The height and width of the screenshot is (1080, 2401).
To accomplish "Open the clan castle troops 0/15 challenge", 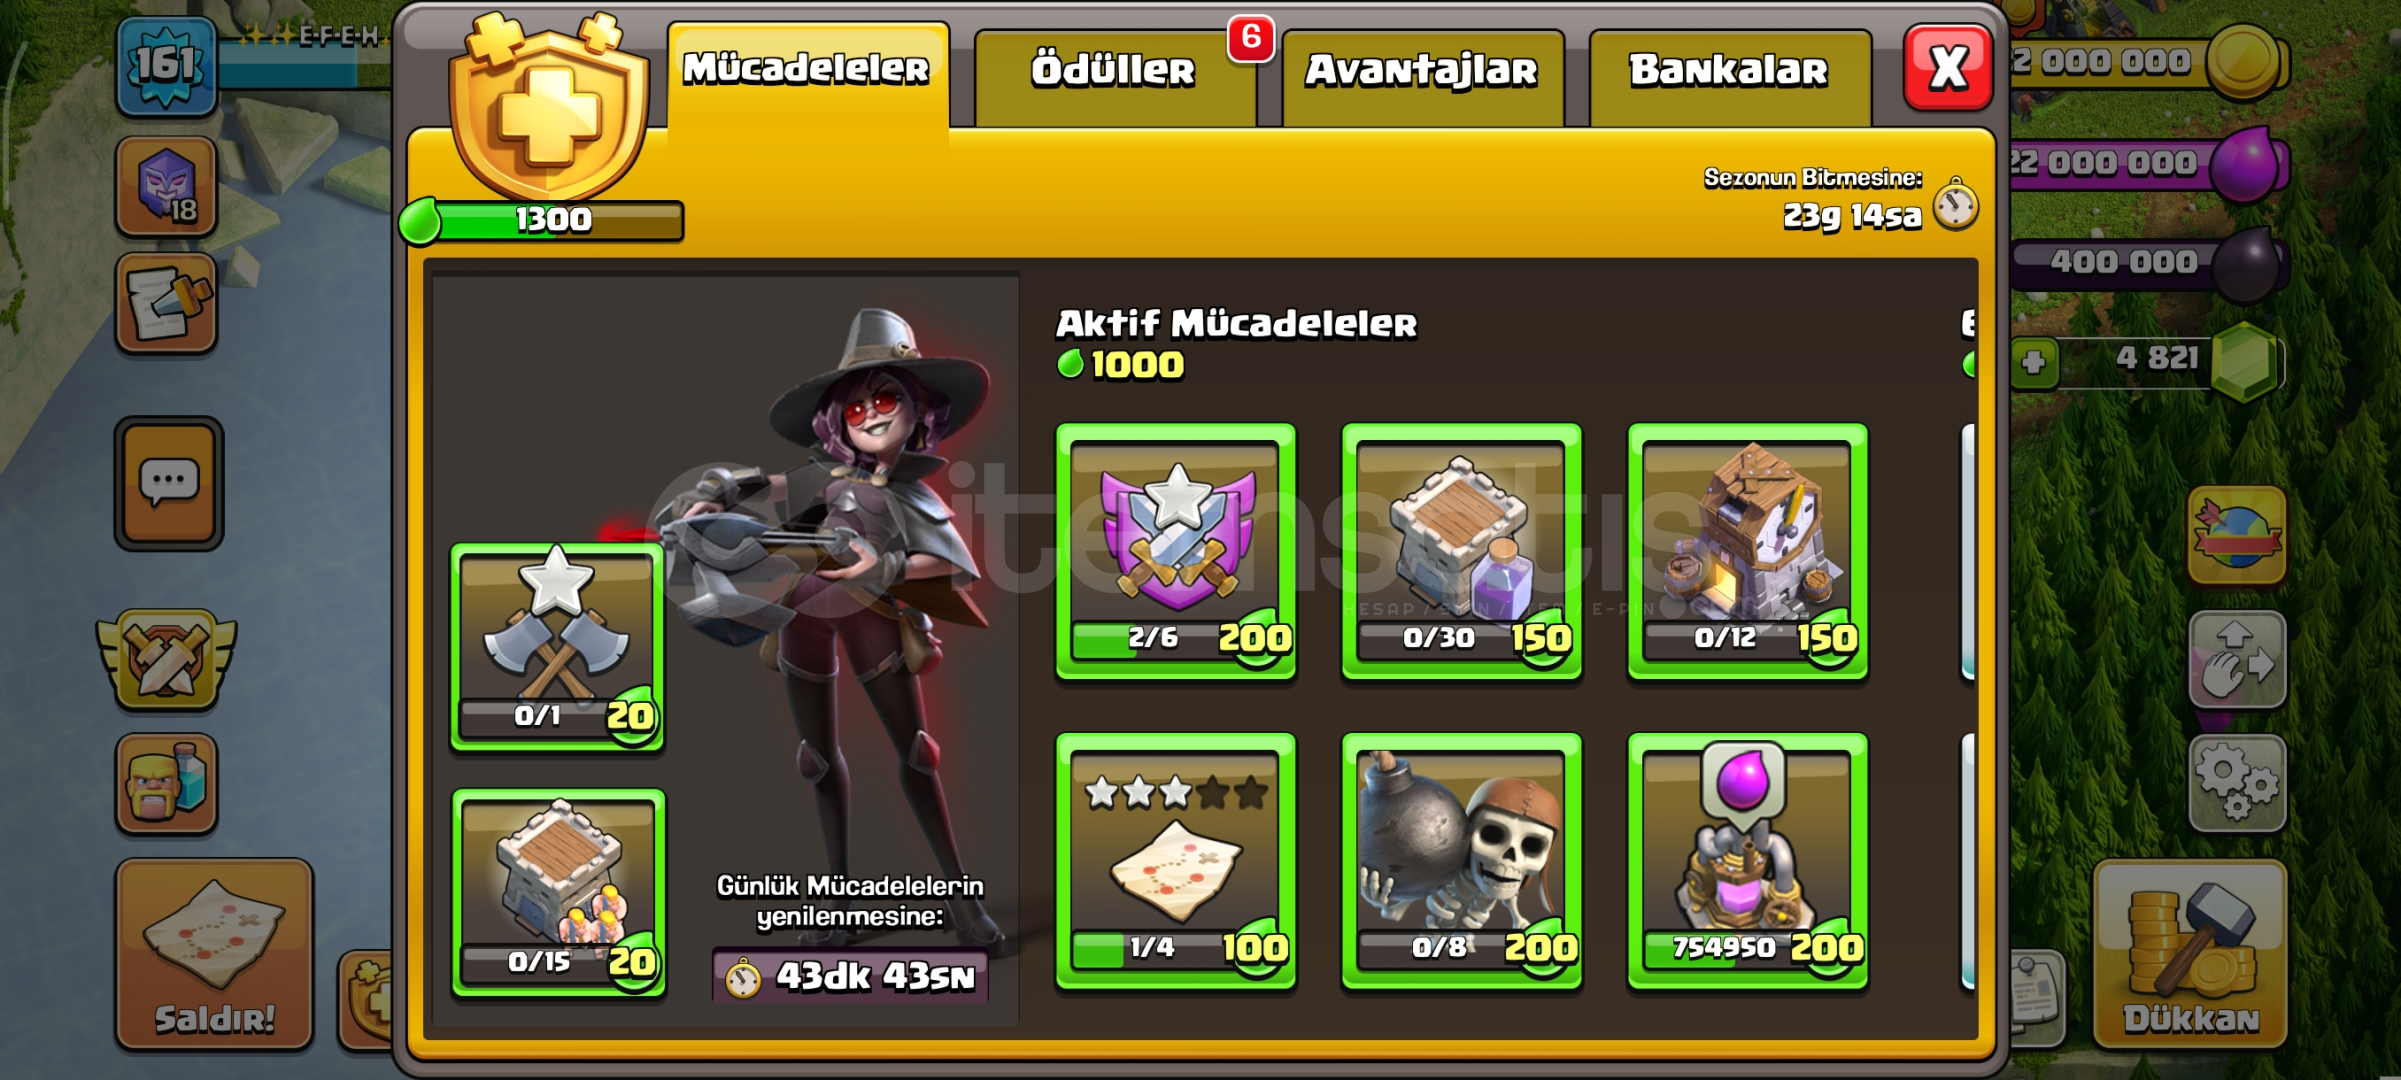I will [557, 892].
